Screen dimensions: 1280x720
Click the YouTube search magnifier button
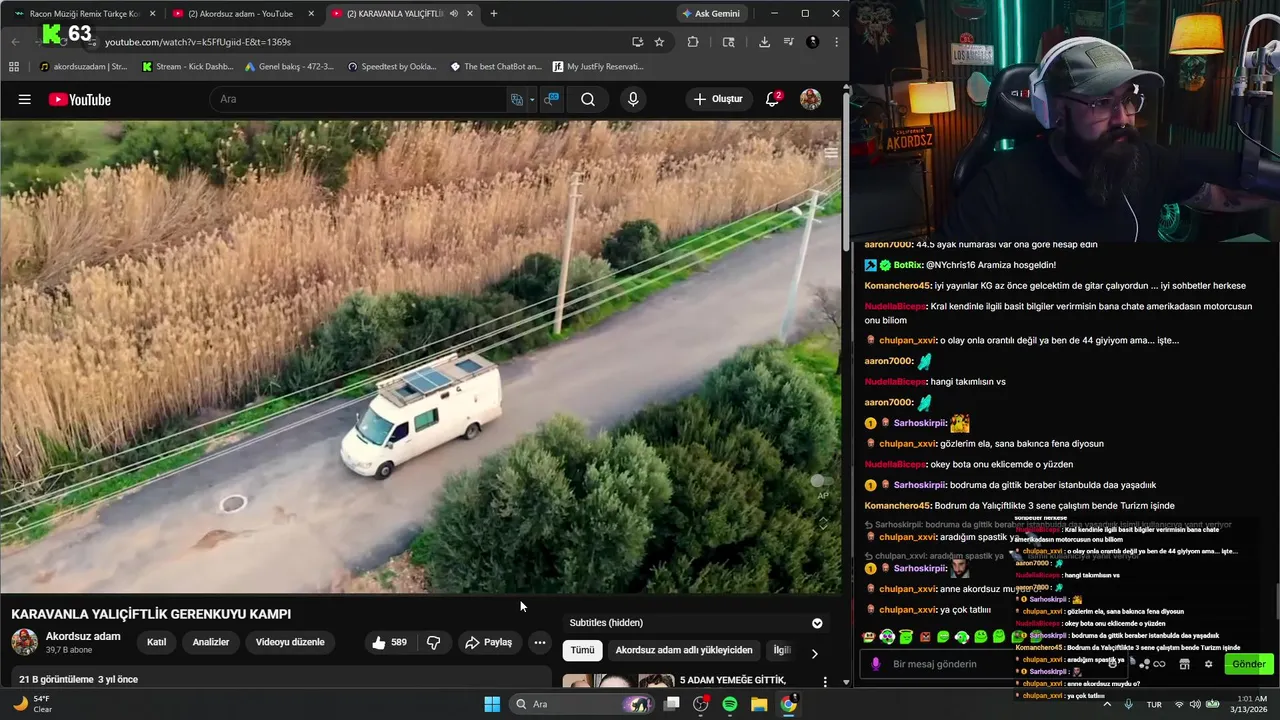[588, 99]
